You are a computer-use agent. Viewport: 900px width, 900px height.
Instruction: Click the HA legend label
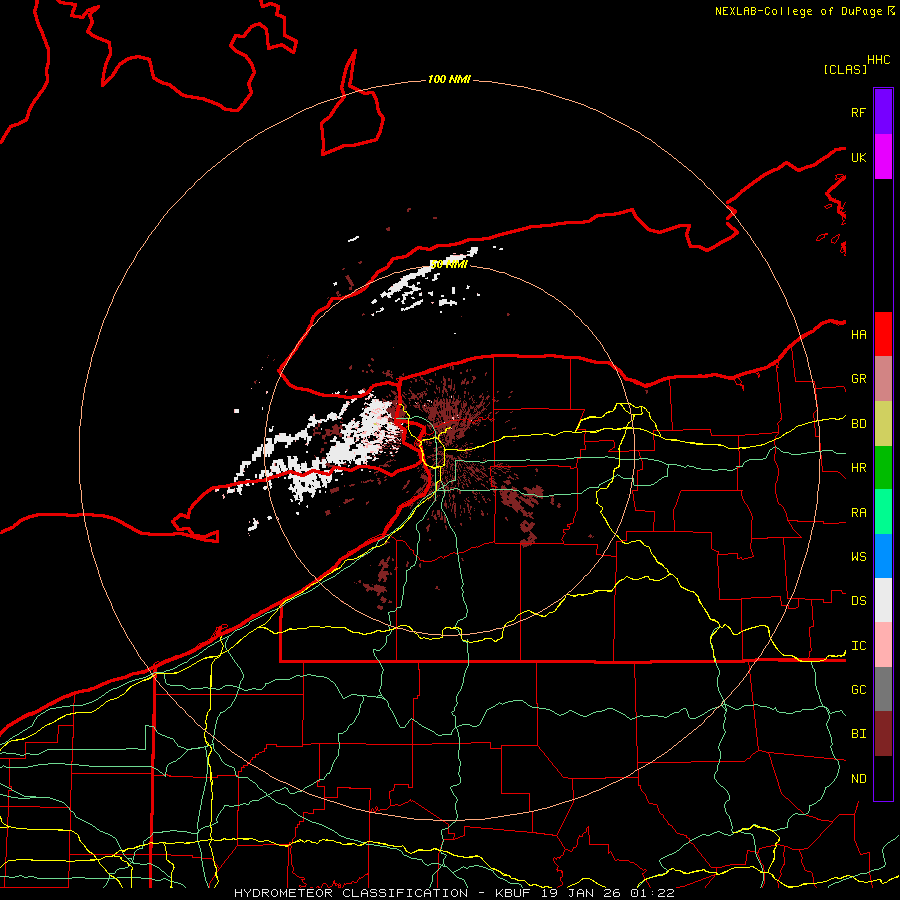pos(858,334)
